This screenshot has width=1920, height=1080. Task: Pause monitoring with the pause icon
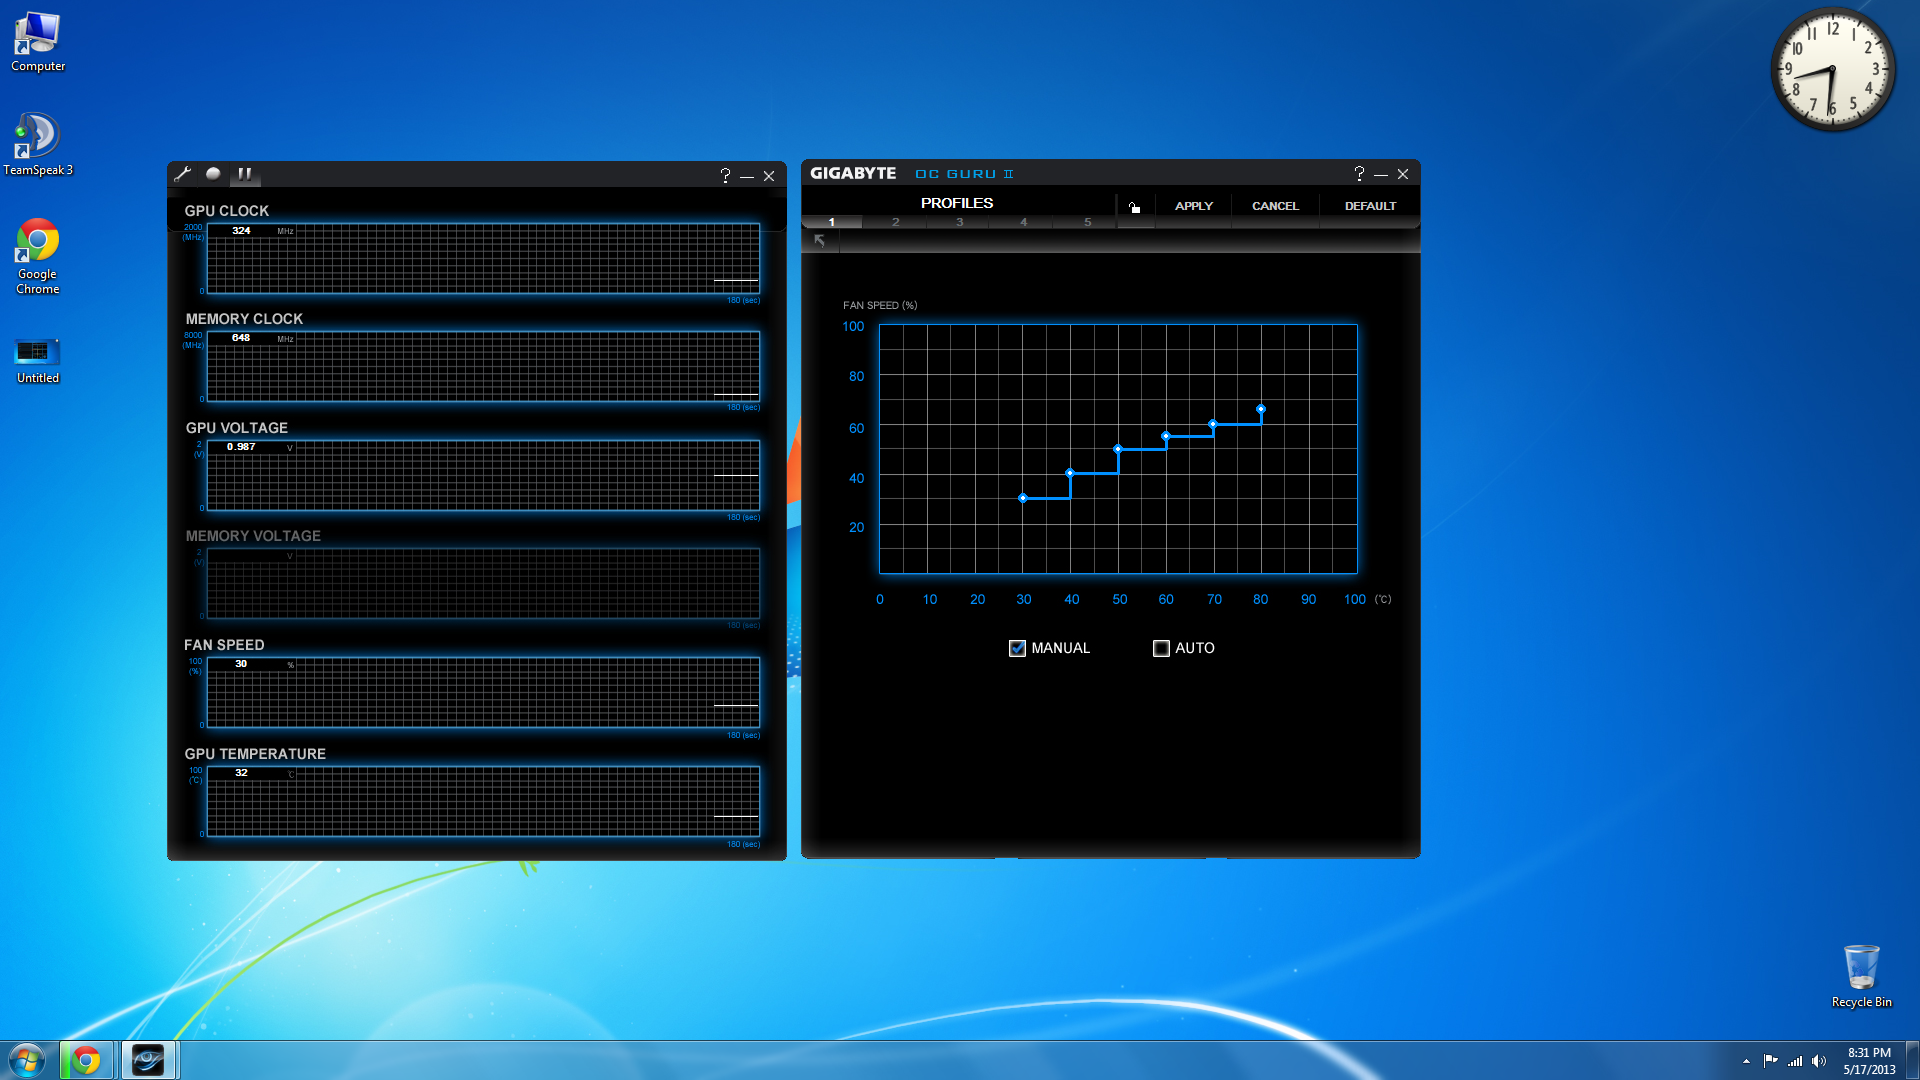point(245,174)
